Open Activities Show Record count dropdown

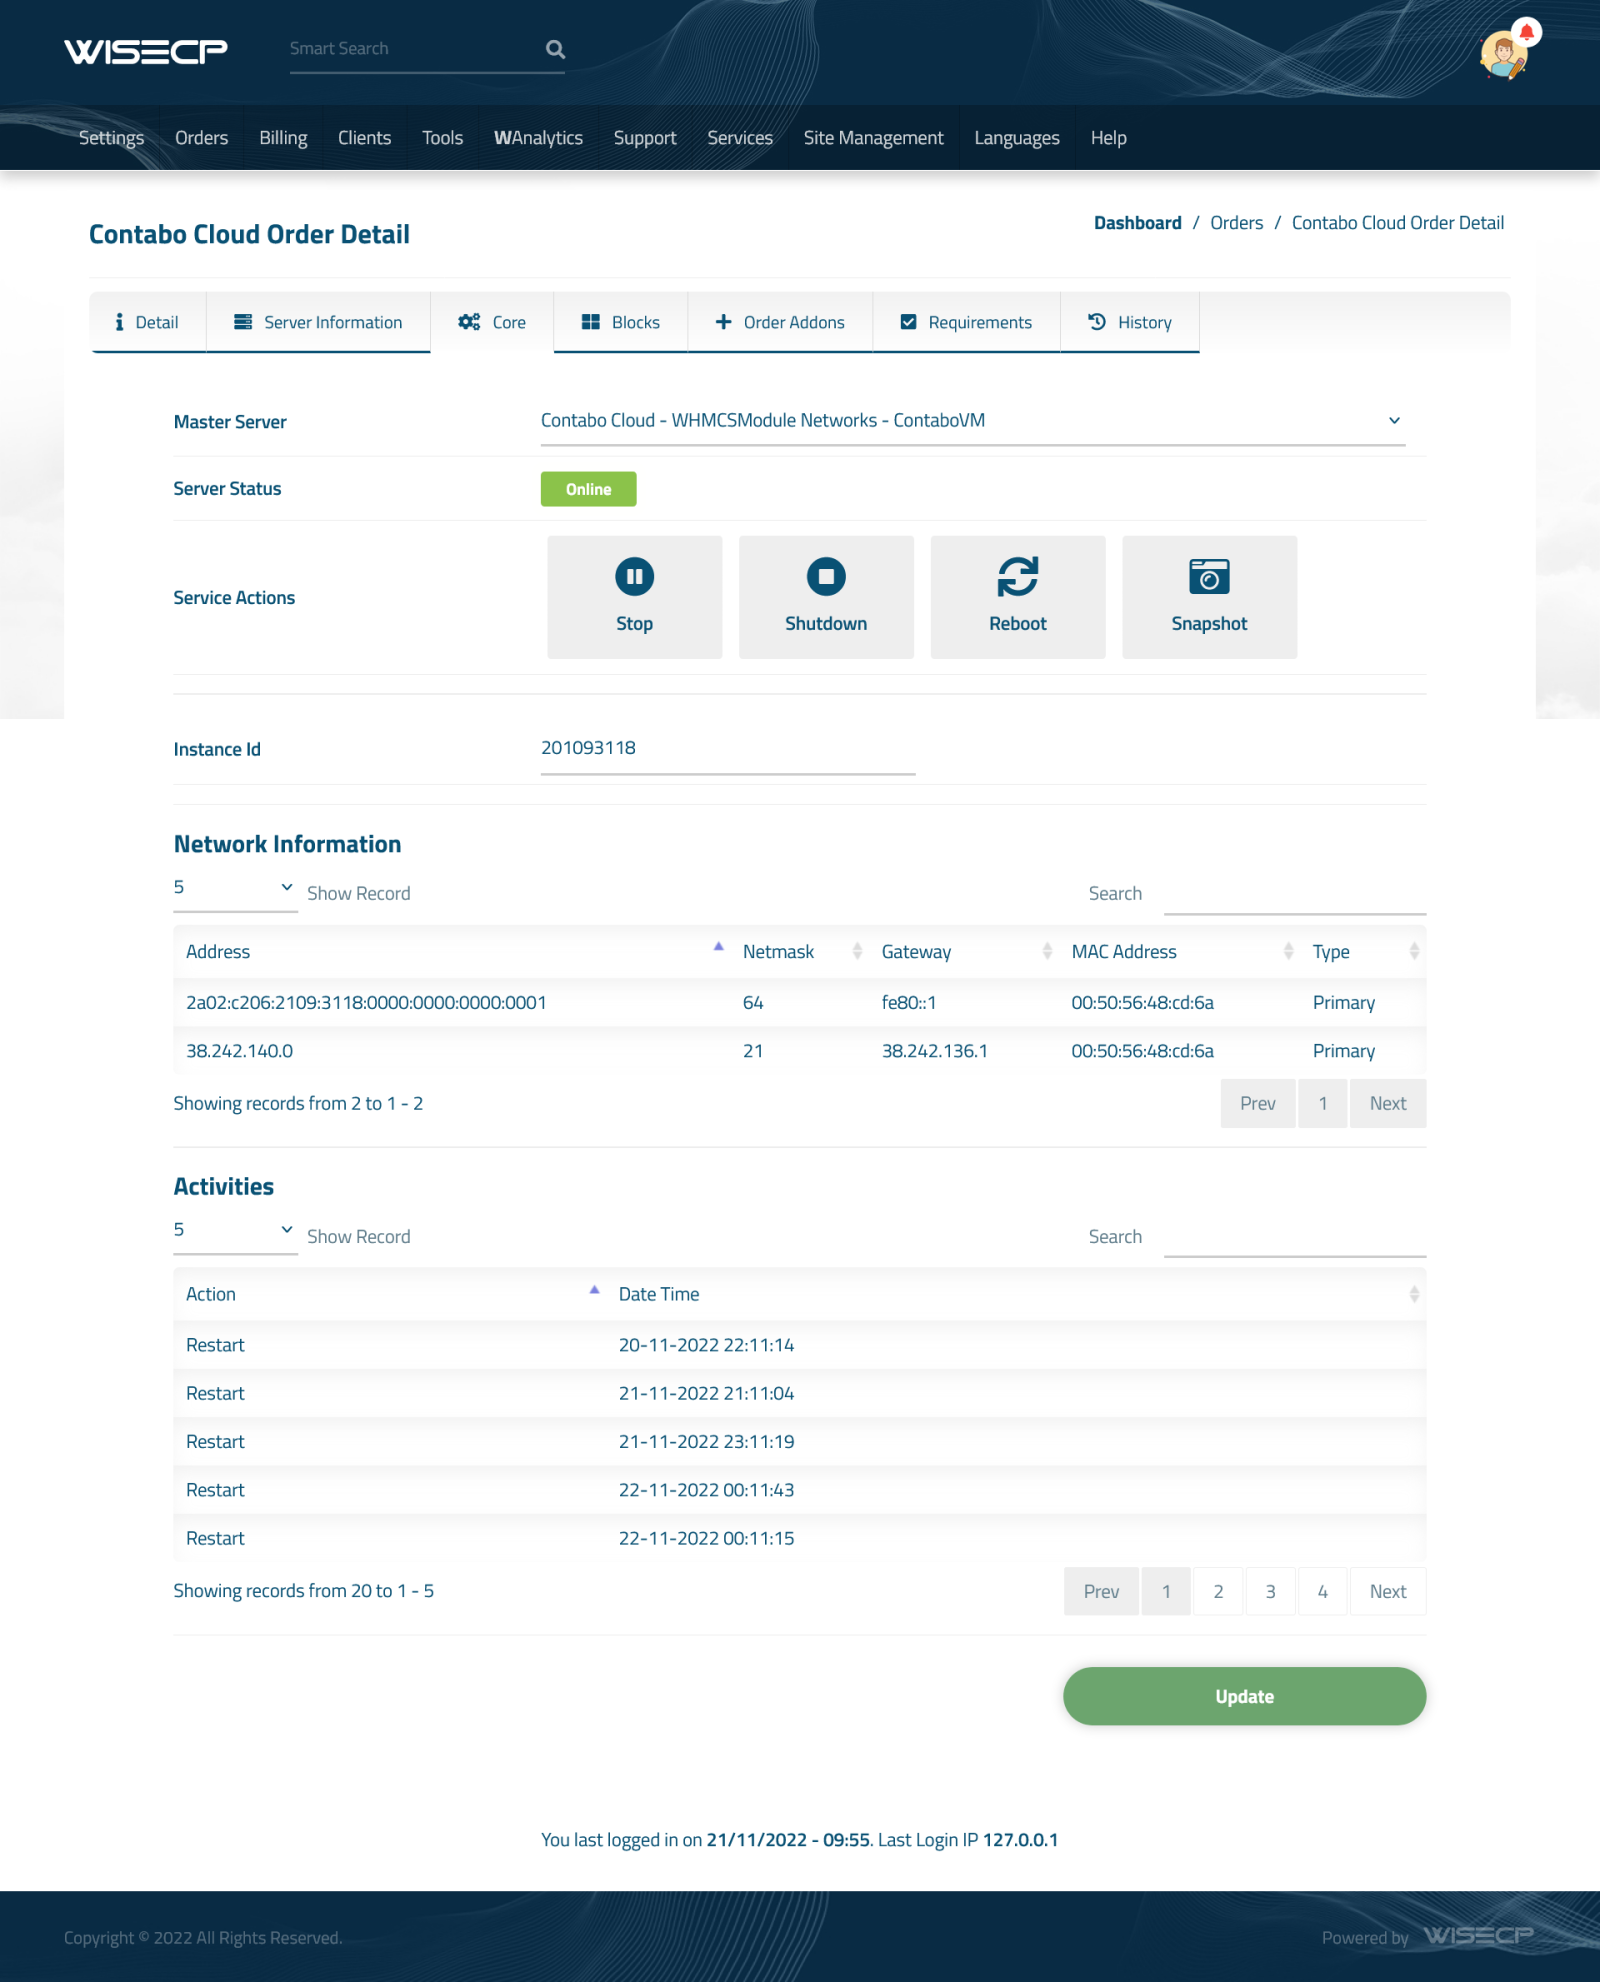pyautogui.click(x=235, y=1230)
